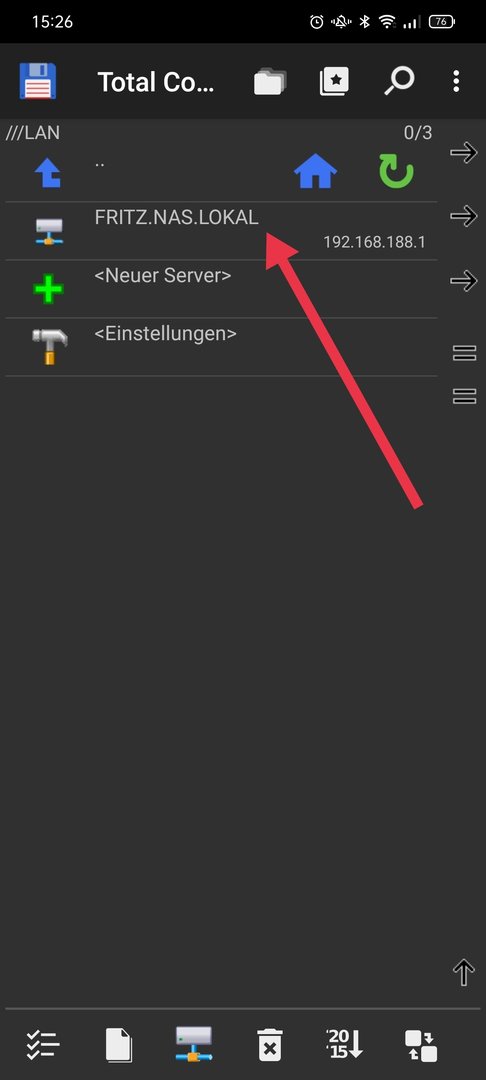
Task: Go up one level with blue arrow
Action: [x=48, y=172]
